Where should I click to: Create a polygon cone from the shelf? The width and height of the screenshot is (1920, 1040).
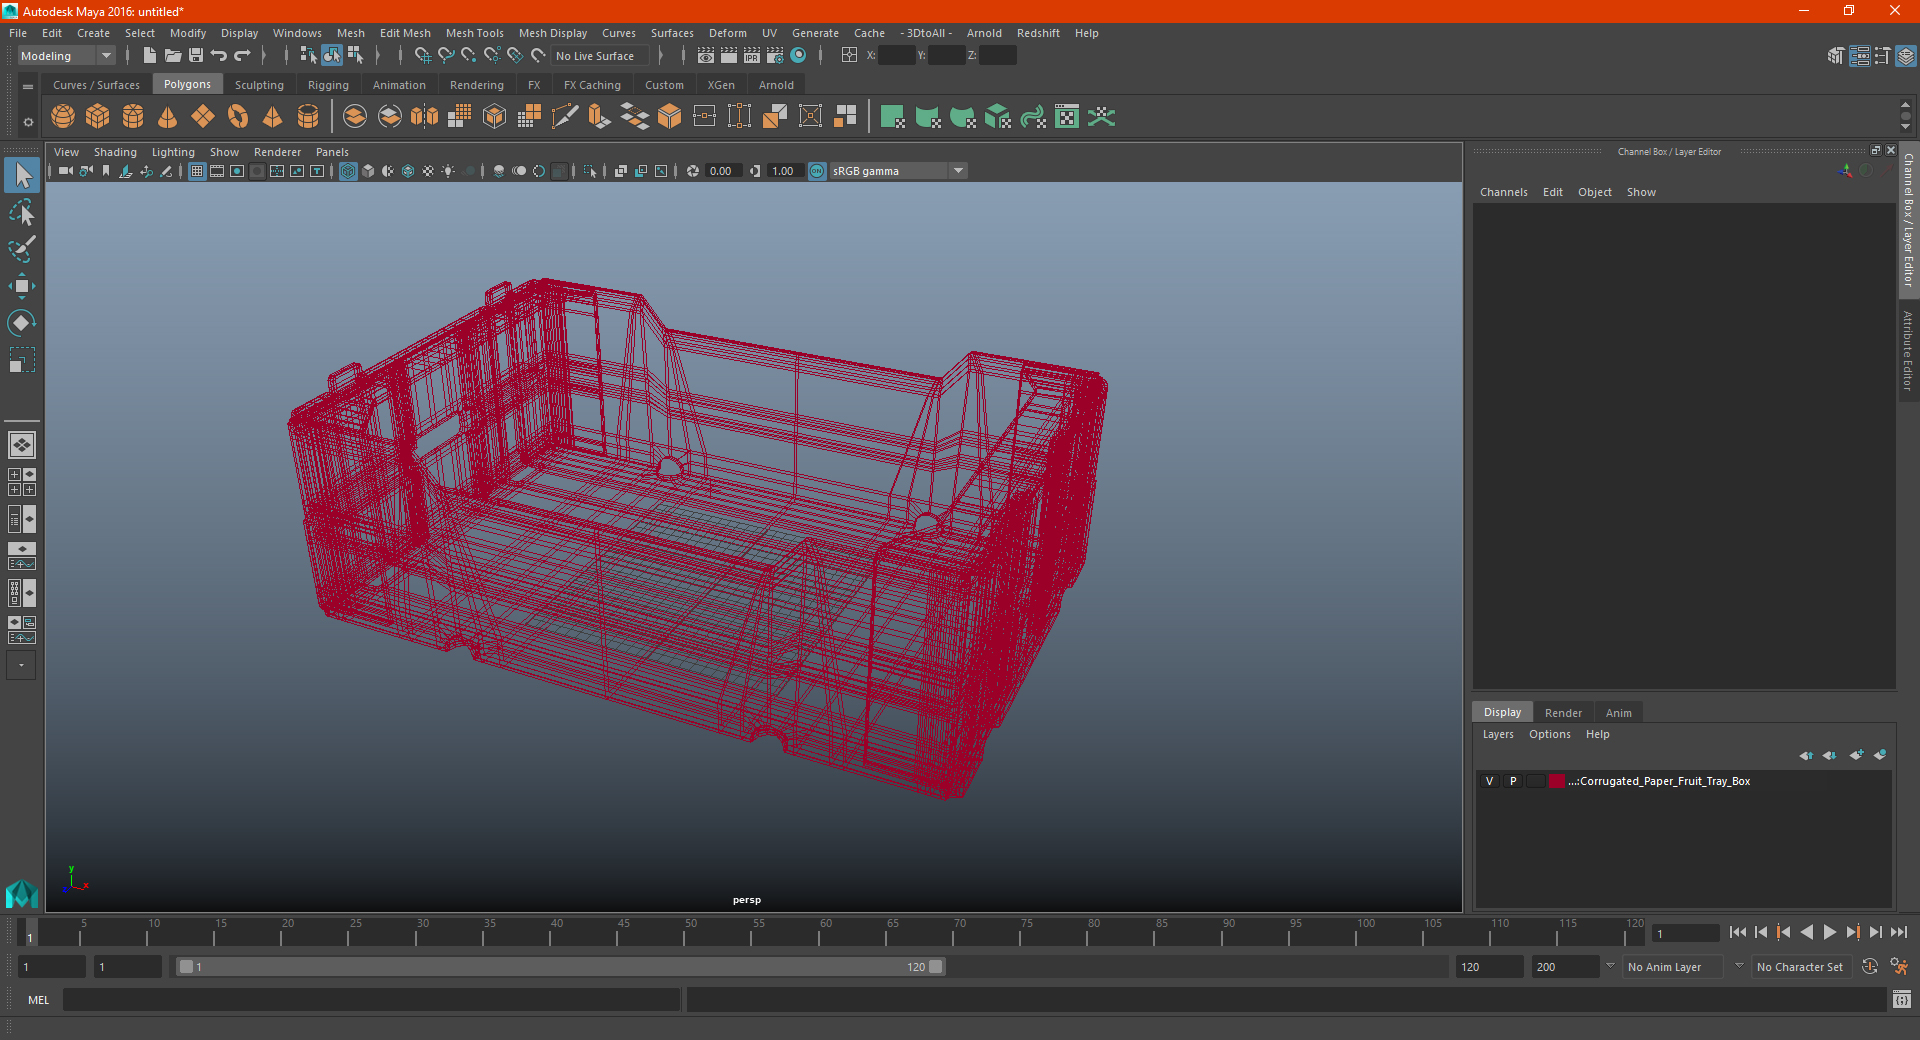pos(168,117)
